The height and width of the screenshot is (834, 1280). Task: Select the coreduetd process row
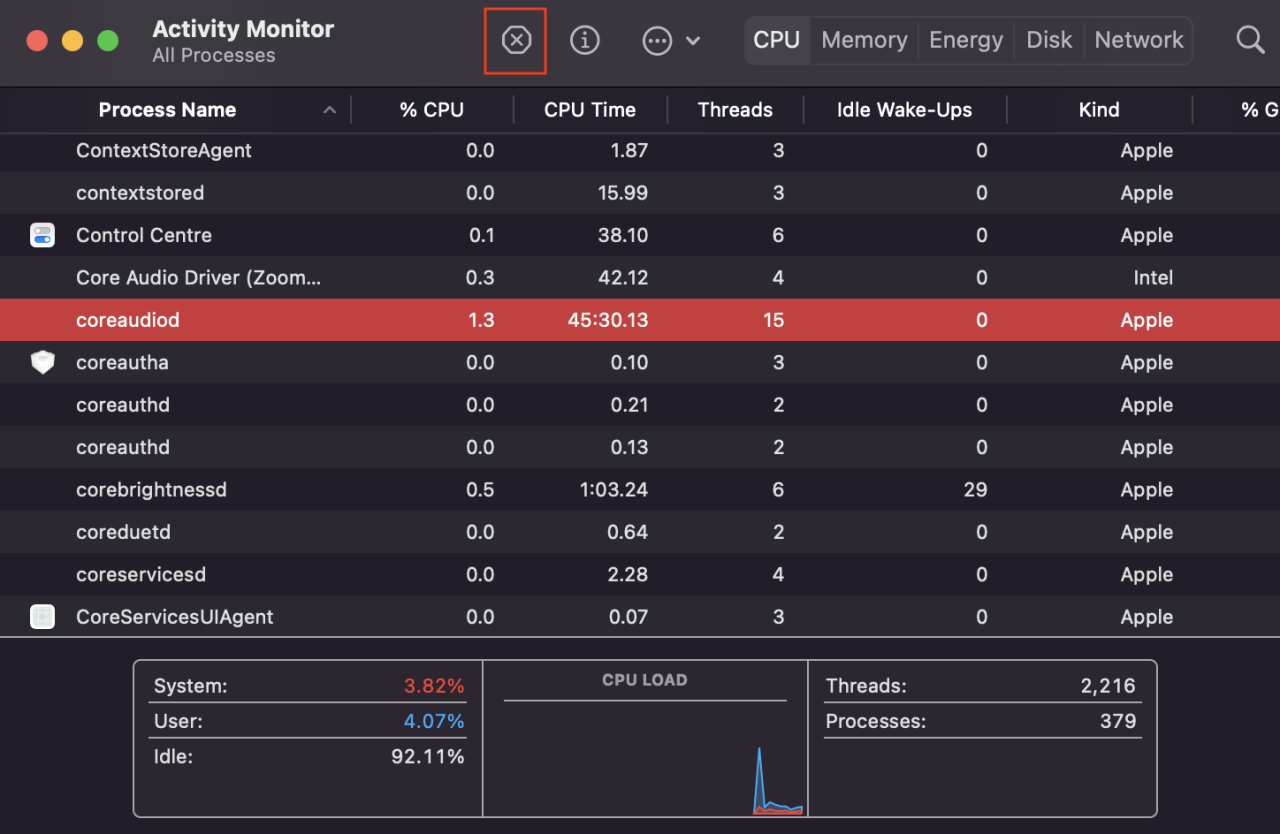(x=640, y=532)
